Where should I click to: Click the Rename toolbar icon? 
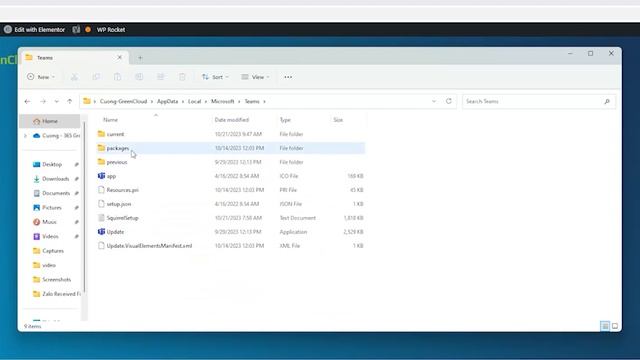139,77
